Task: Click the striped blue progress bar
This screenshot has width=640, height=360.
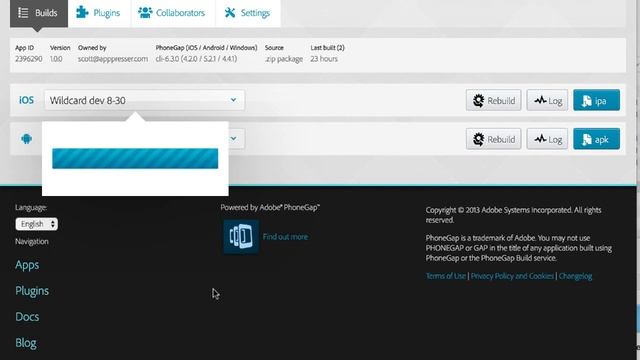Action: [x=135, y=158]
